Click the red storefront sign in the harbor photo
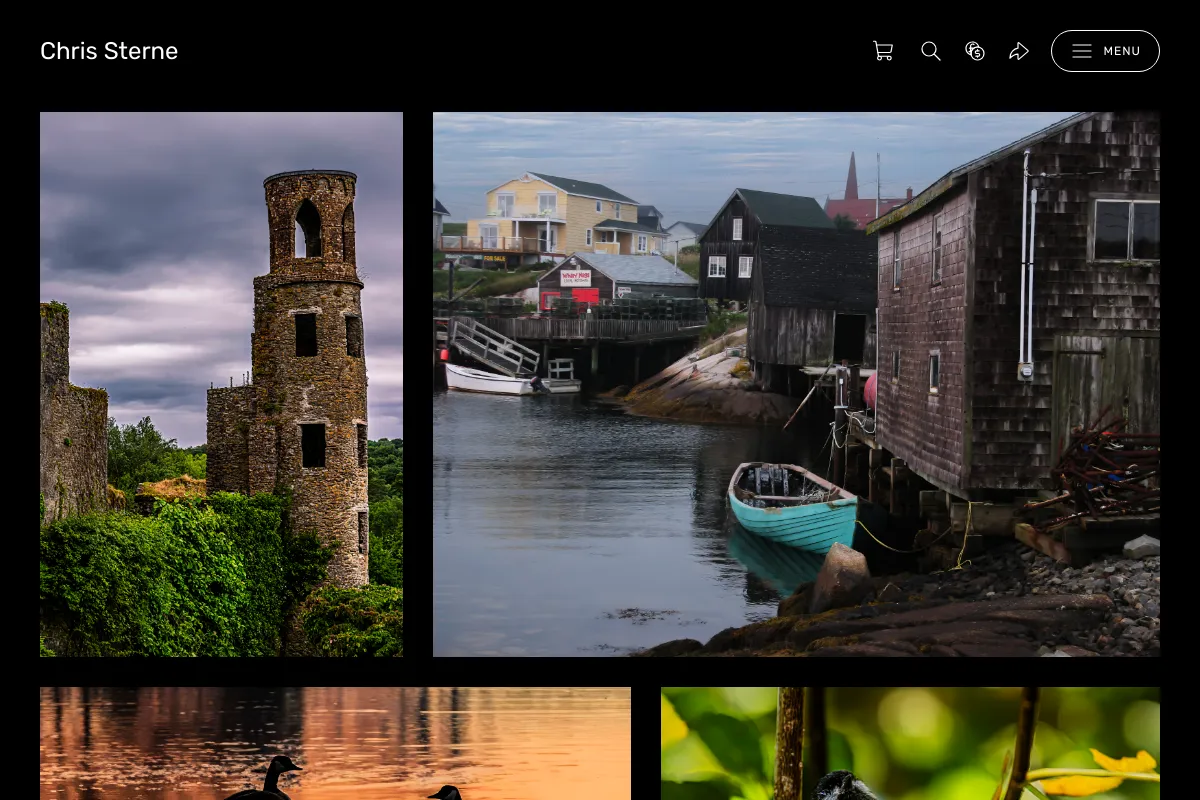Image resolution: width=1200 pixels, height=800 pixels. (x=575, y=278)
